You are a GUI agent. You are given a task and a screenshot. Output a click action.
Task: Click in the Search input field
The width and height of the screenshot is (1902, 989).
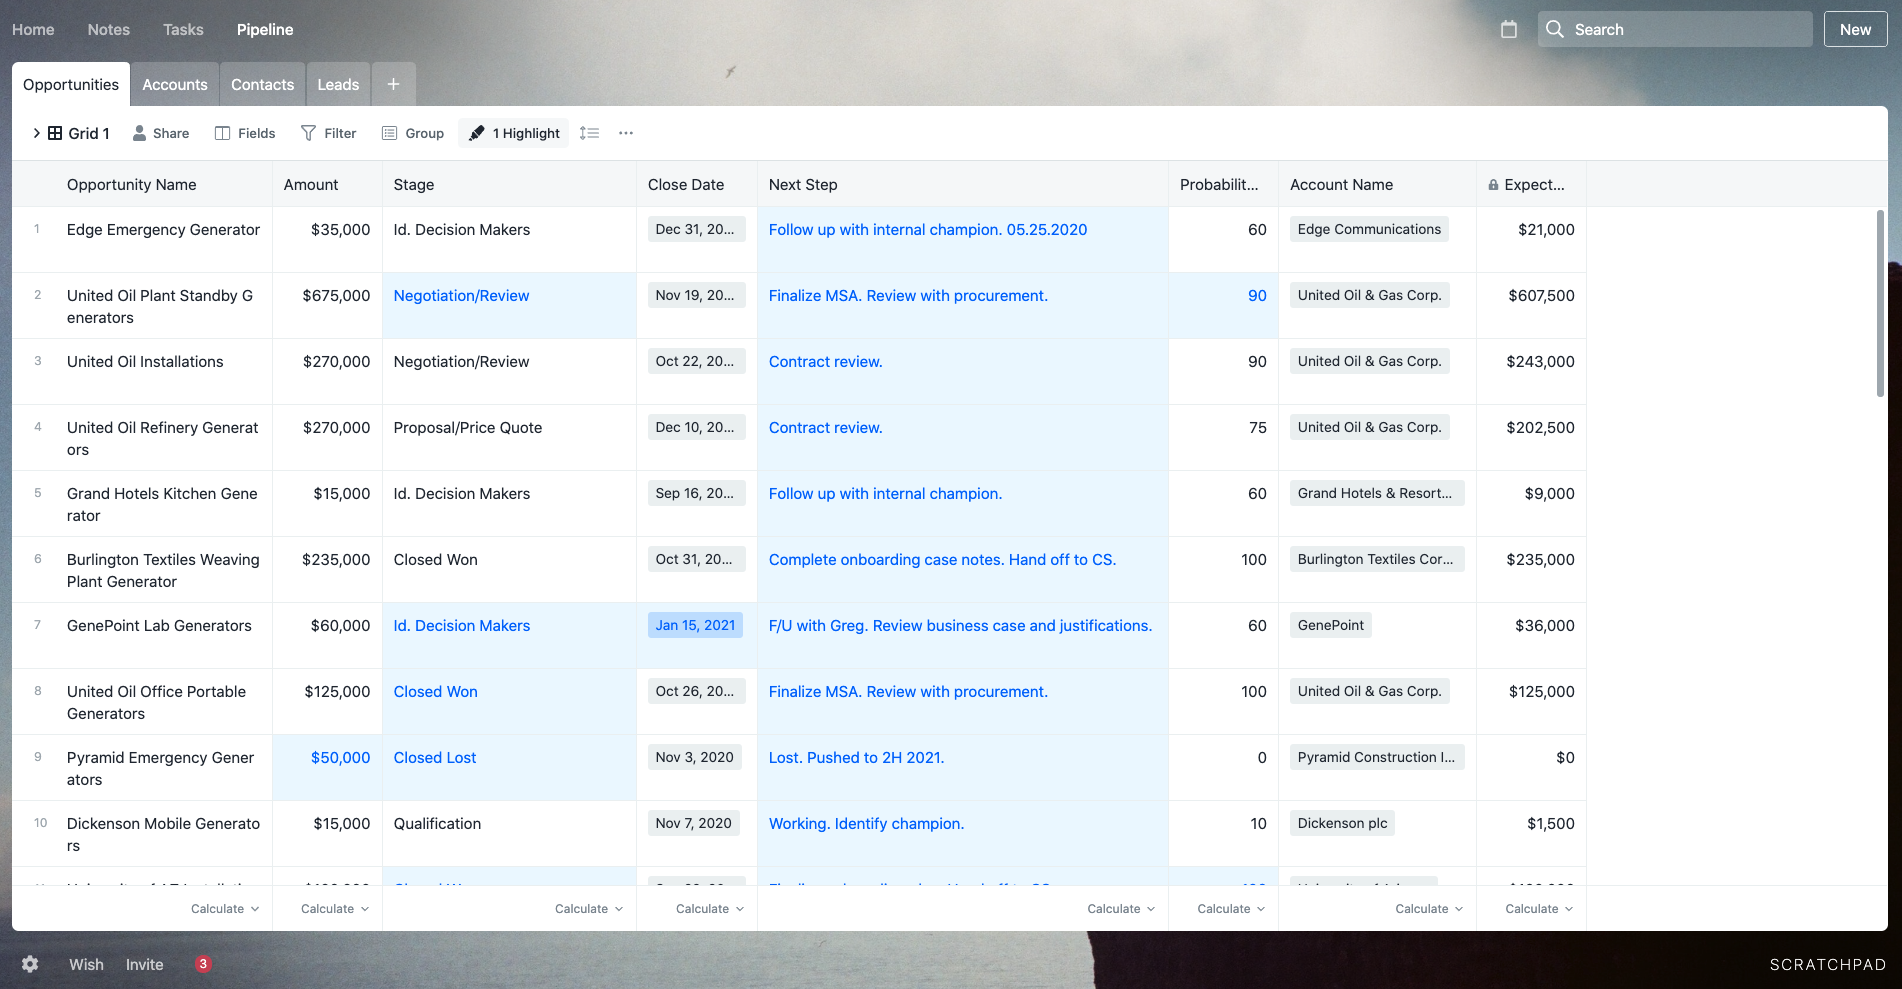point(1675,29)
